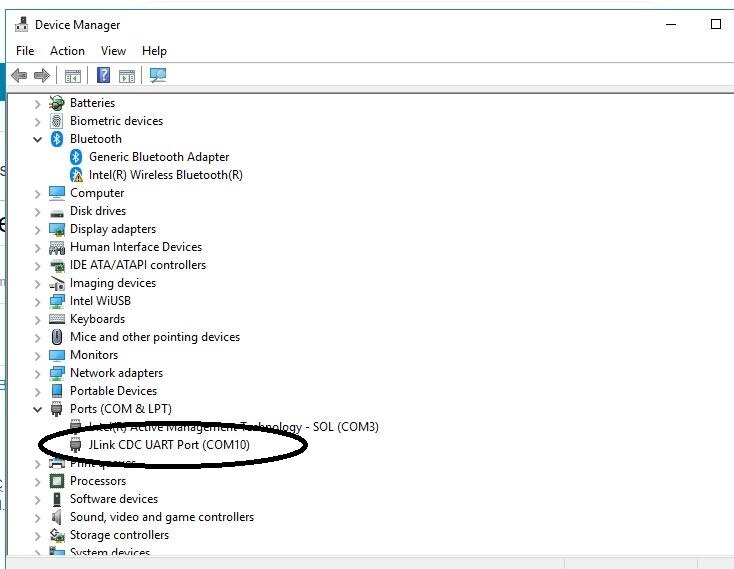
Task: Select the Imaging devices label
Action: (113, 283)
